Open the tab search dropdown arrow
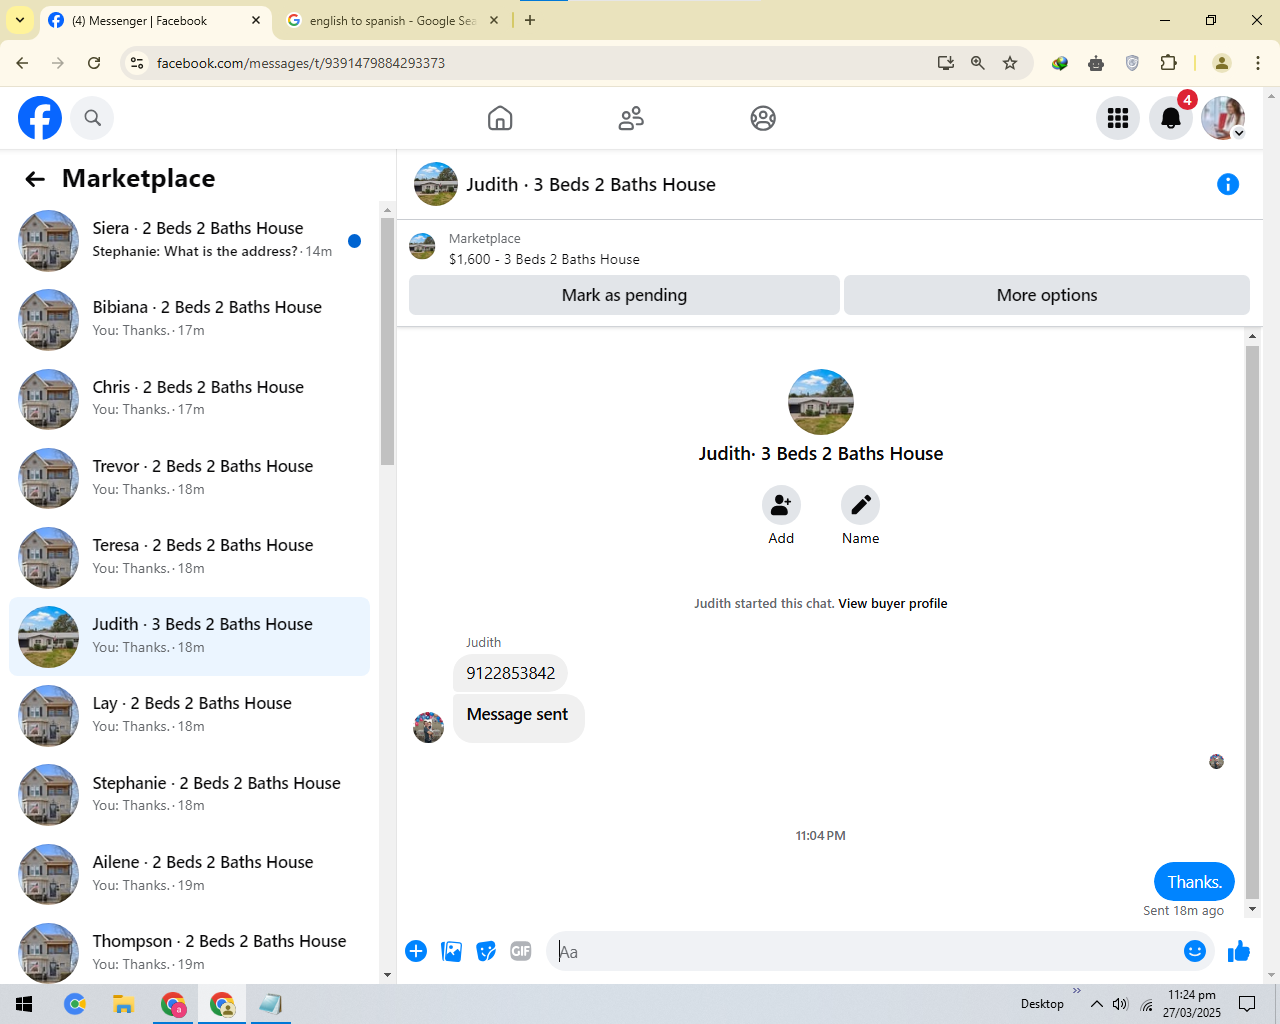Image resolution: width=1280 pixels, height=1024 pixels. click(x=19, y=20)
